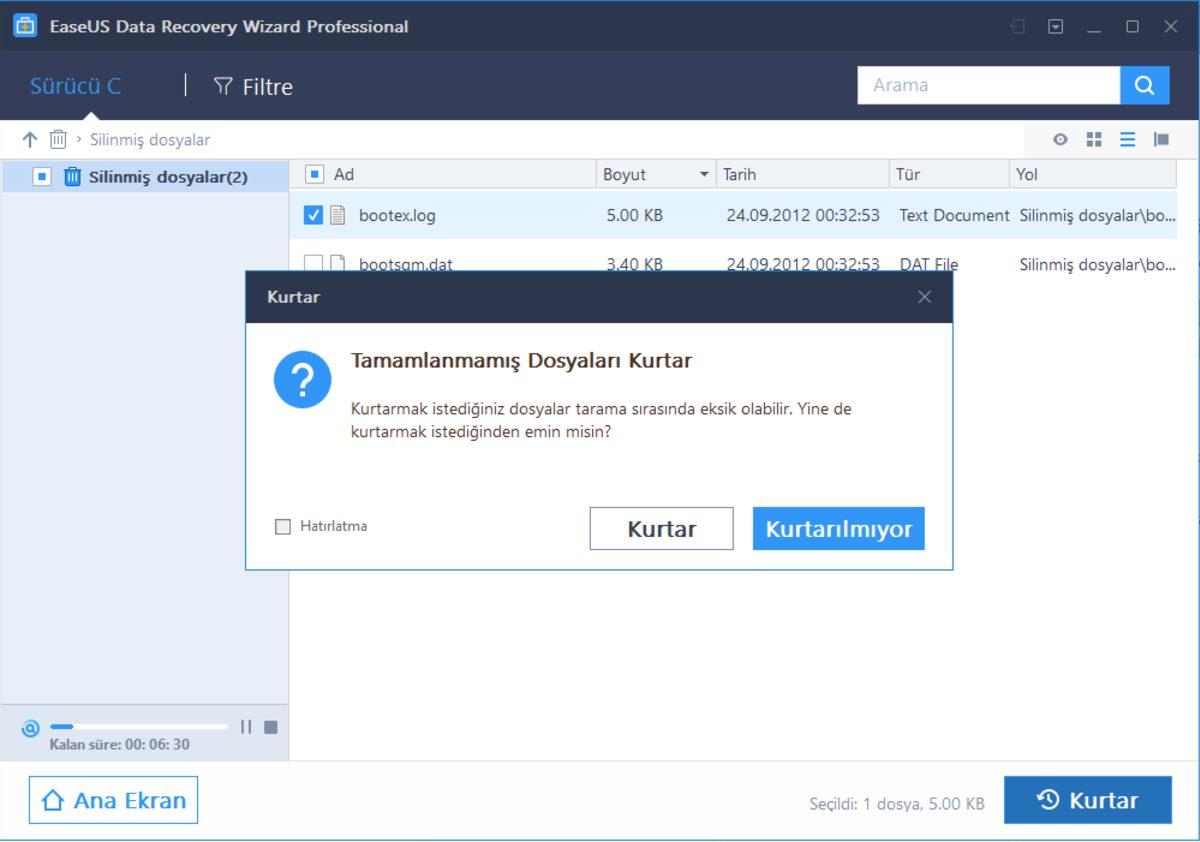Viewport: 1200px width, 842px height.
Task: Return home via Ana Ekran
Action: tap(112, 799)
